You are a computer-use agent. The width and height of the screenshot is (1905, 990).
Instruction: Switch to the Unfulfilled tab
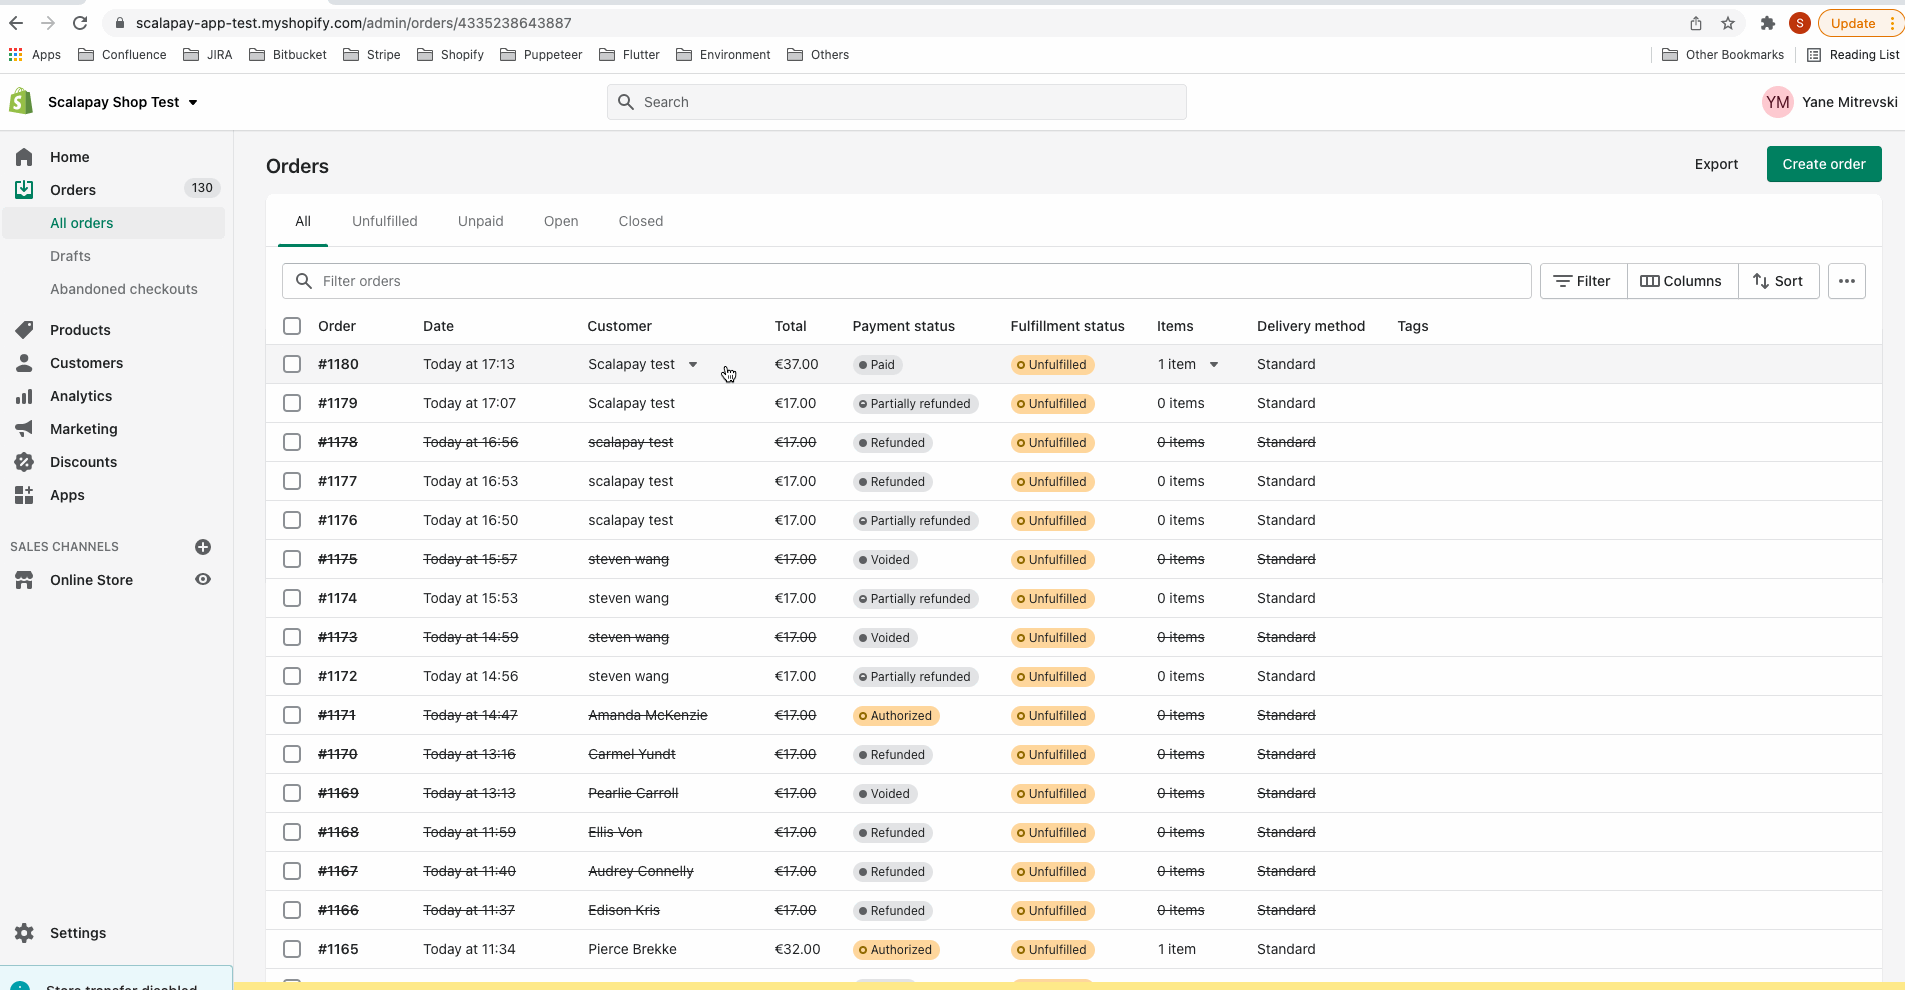384,221
